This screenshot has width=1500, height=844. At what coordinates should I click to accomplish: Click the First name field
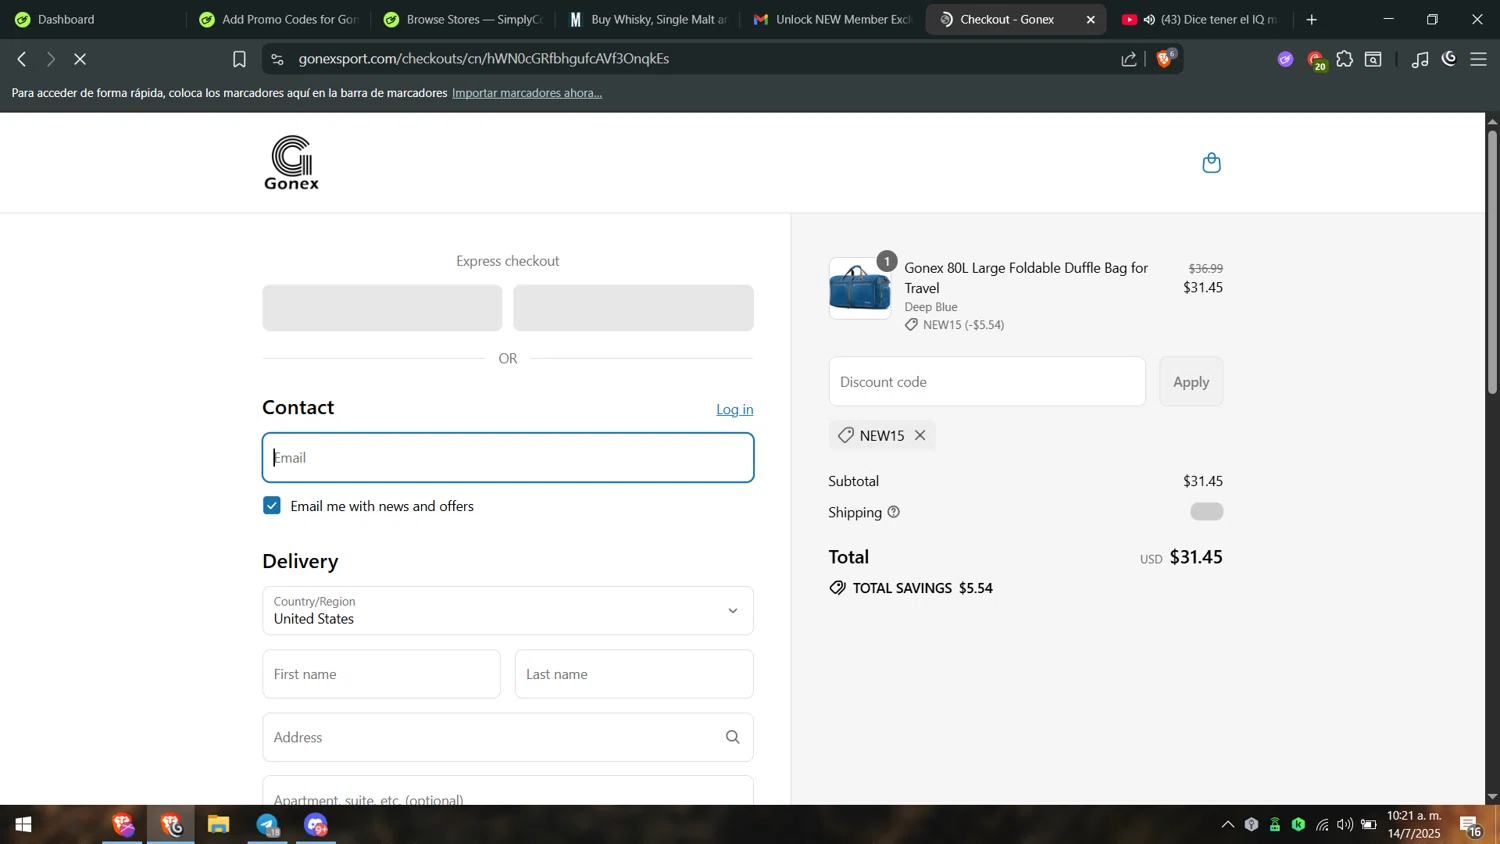tap(381, 674)
